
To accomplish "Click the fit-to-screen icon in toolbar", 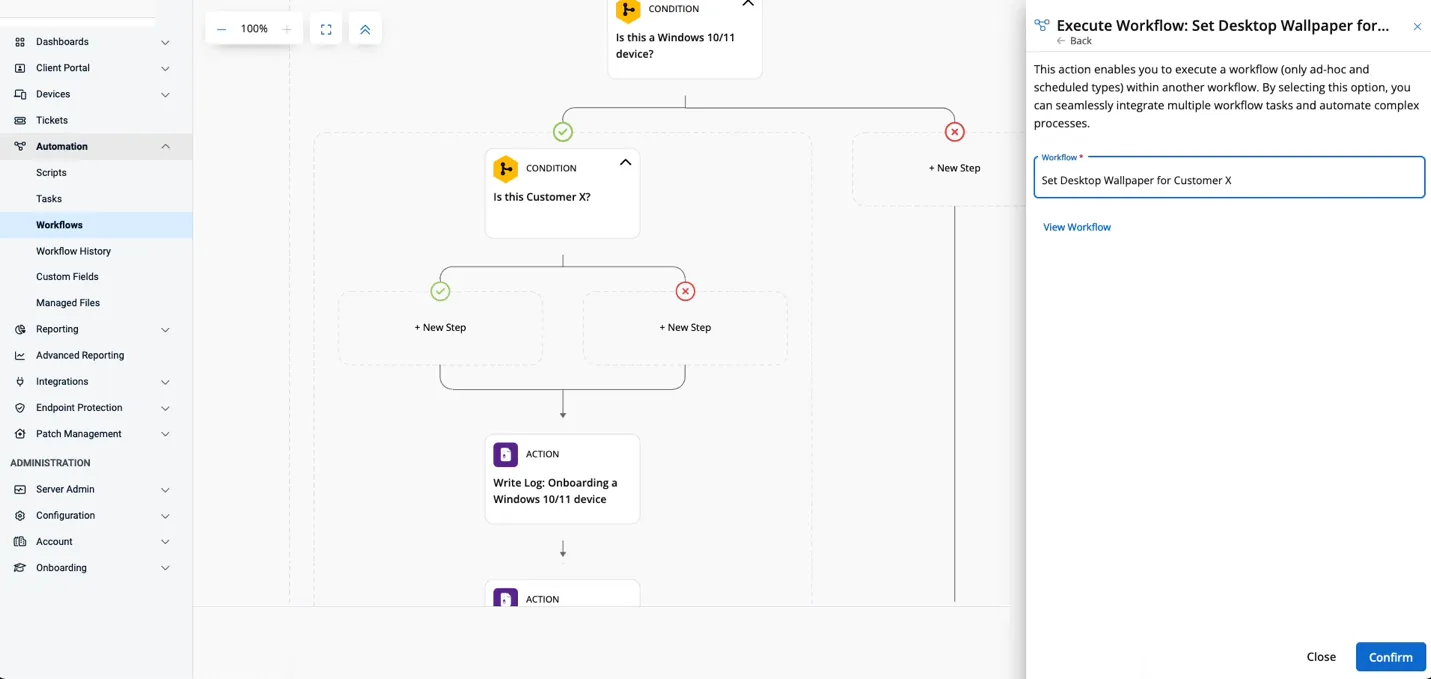I will (326, 29).
